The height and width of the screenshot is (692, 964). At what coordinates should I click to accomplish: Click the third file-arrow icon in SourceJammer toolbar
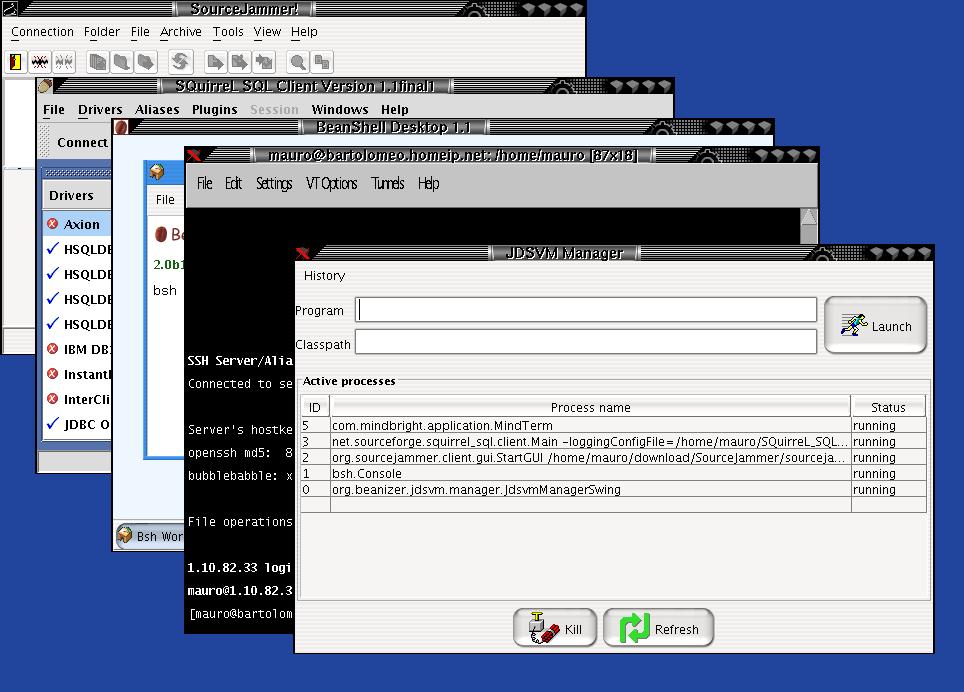click(x=264, y=61)
